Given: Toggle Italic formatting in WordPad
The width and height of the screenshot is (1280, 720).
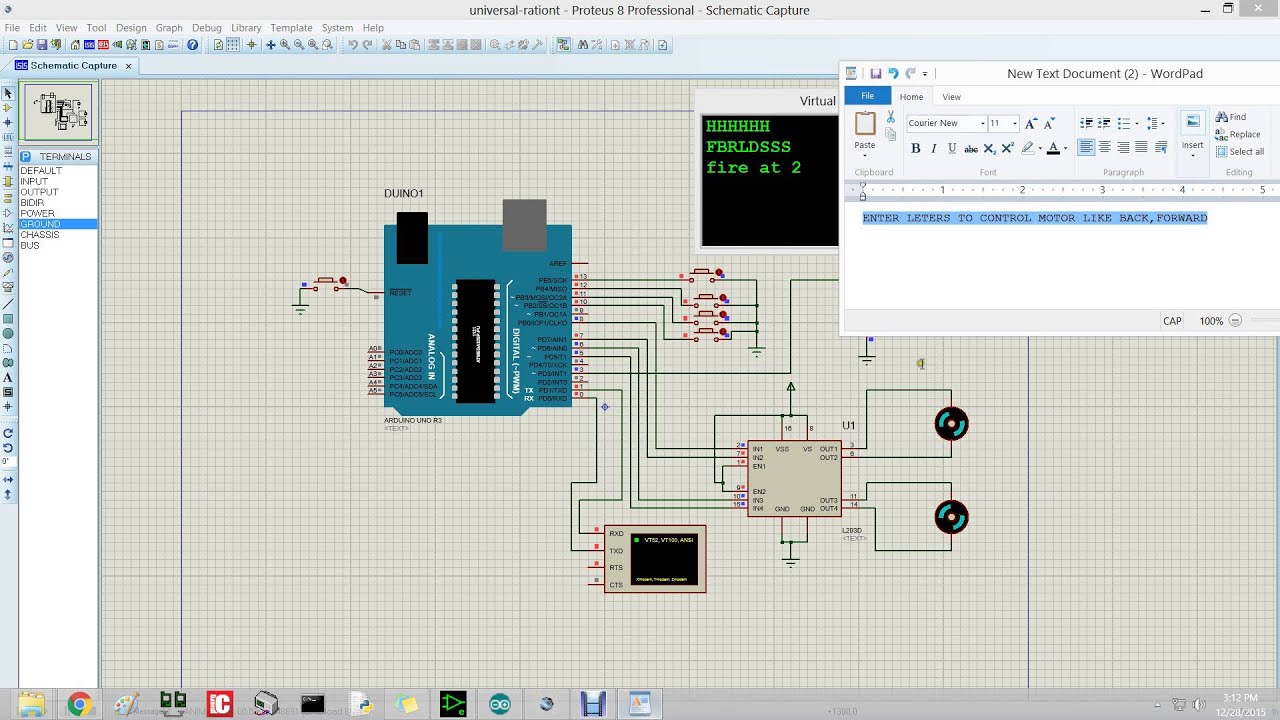Looking at the screenshot, I should pos(934,148).
